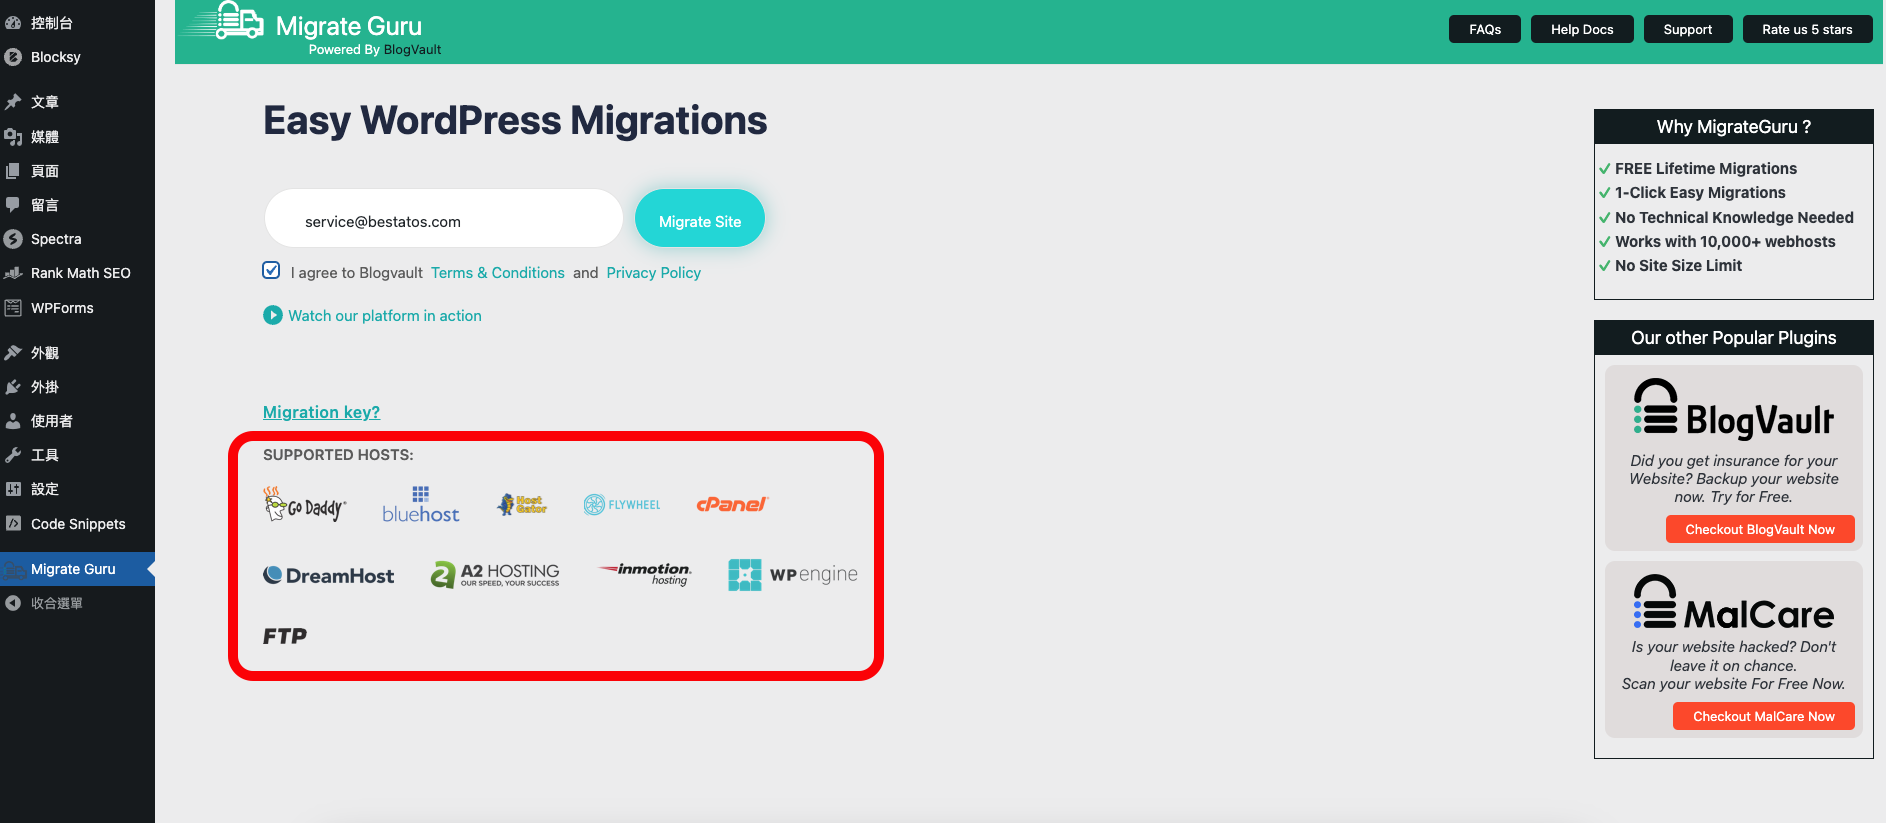Click the HostGator host logo
1886x823 pixels.
click(522, 504)
